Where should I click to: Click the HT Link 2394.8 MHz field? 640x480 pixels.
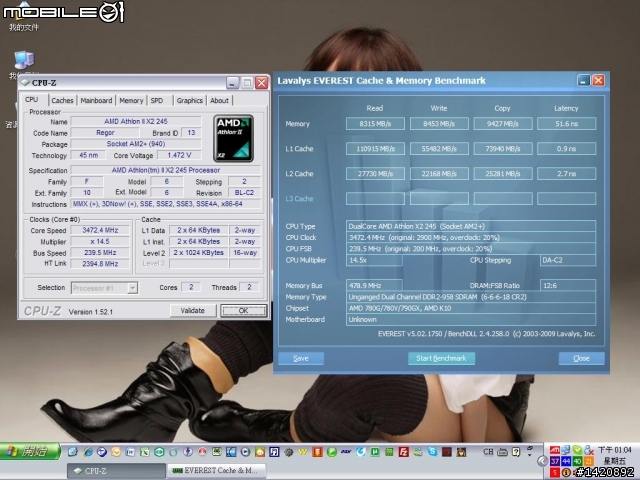click(x=100, y=264)
